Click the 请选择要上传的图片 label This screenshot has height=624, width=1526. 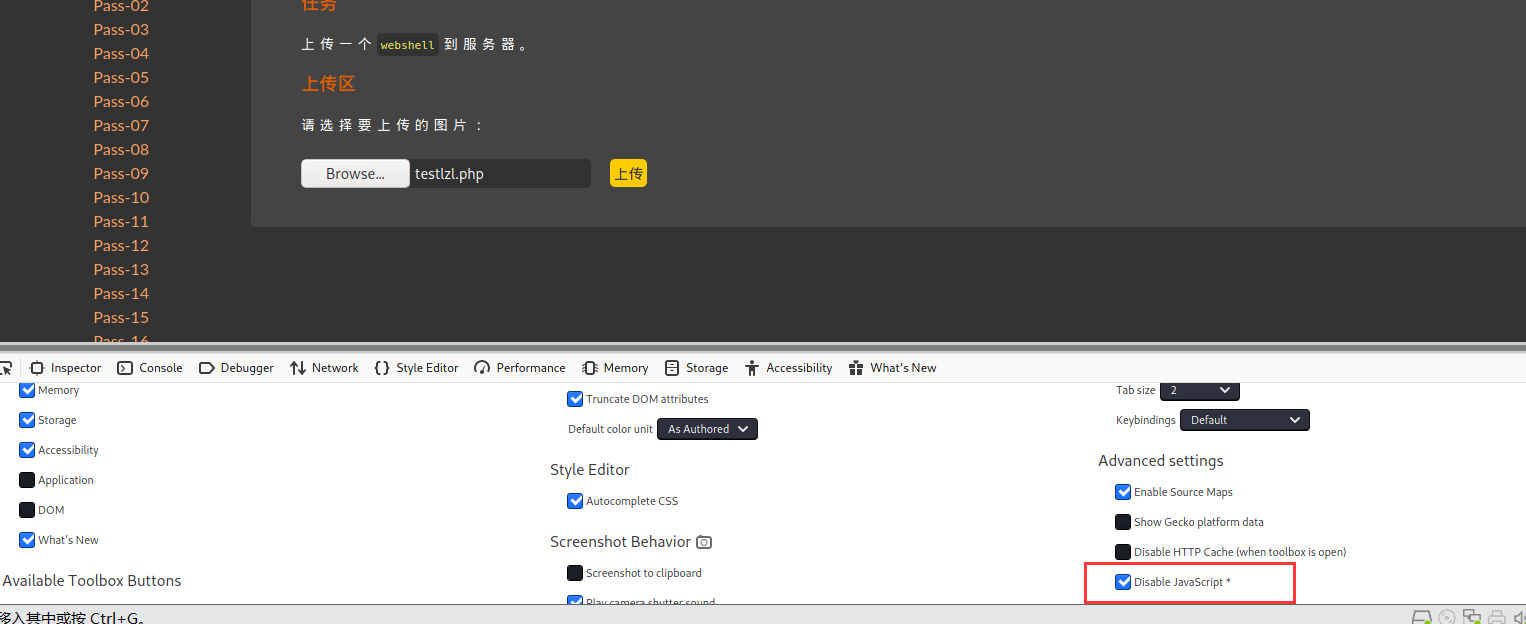point(392,126)
